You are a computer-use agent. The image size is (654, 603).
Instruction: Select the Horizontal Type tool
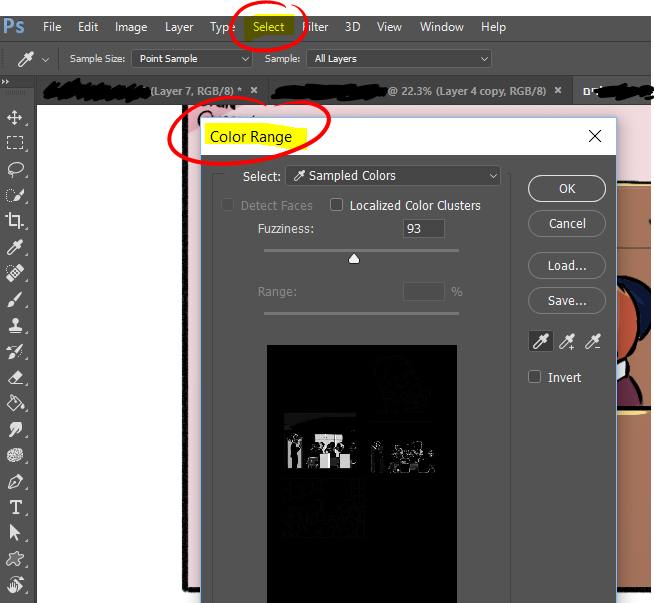[x=16, y=508]
